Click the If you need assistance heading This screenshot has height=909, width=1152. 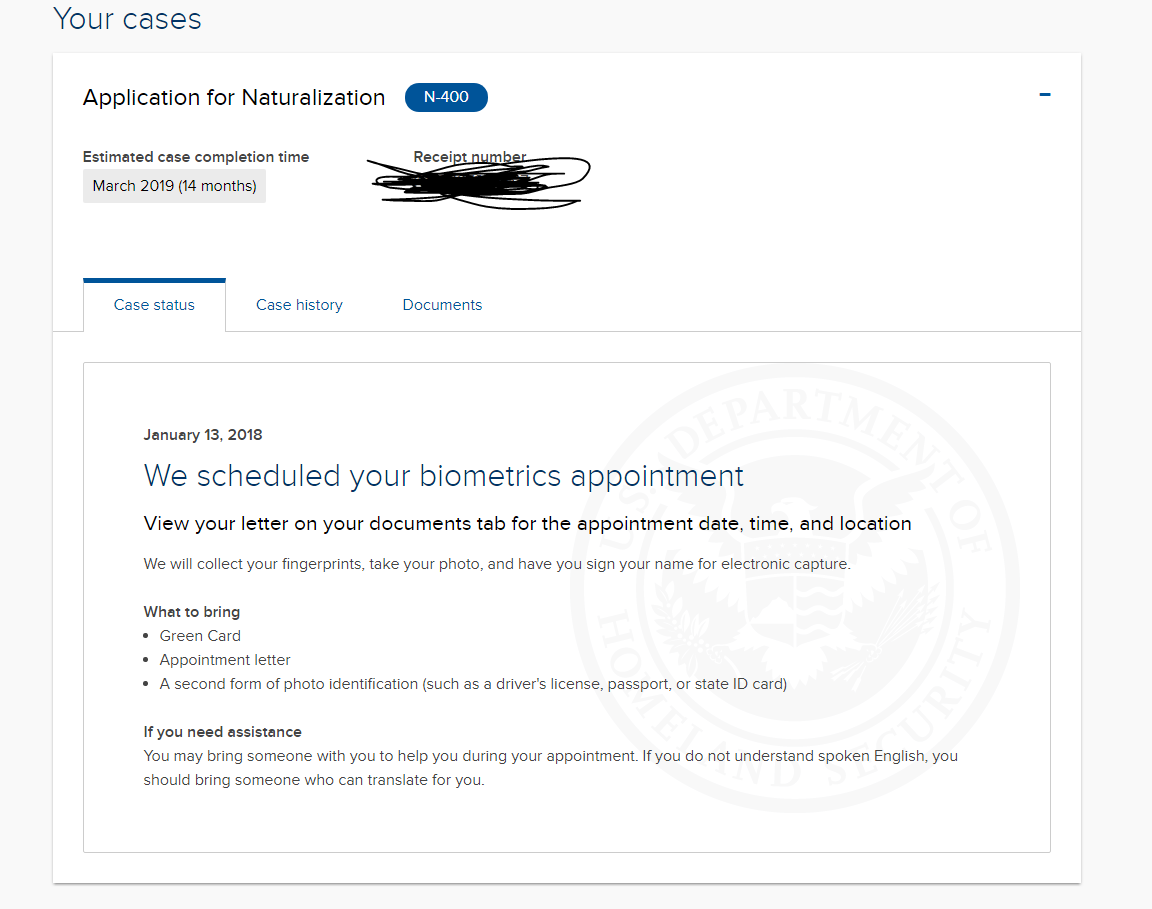tap(223, 732)
